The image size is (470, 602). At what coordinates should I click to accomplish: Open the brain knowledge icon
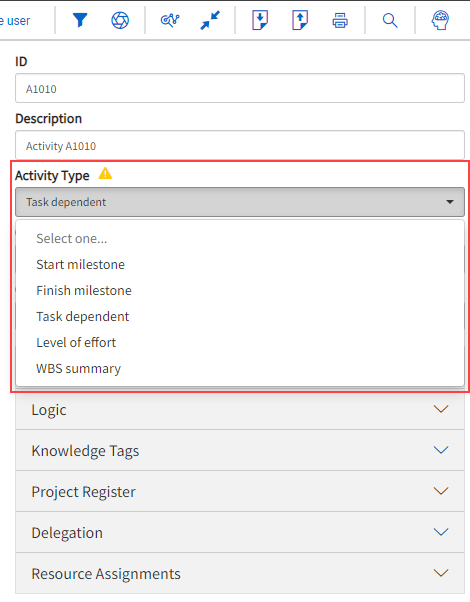pyautogui.click(x=440, y=20)
